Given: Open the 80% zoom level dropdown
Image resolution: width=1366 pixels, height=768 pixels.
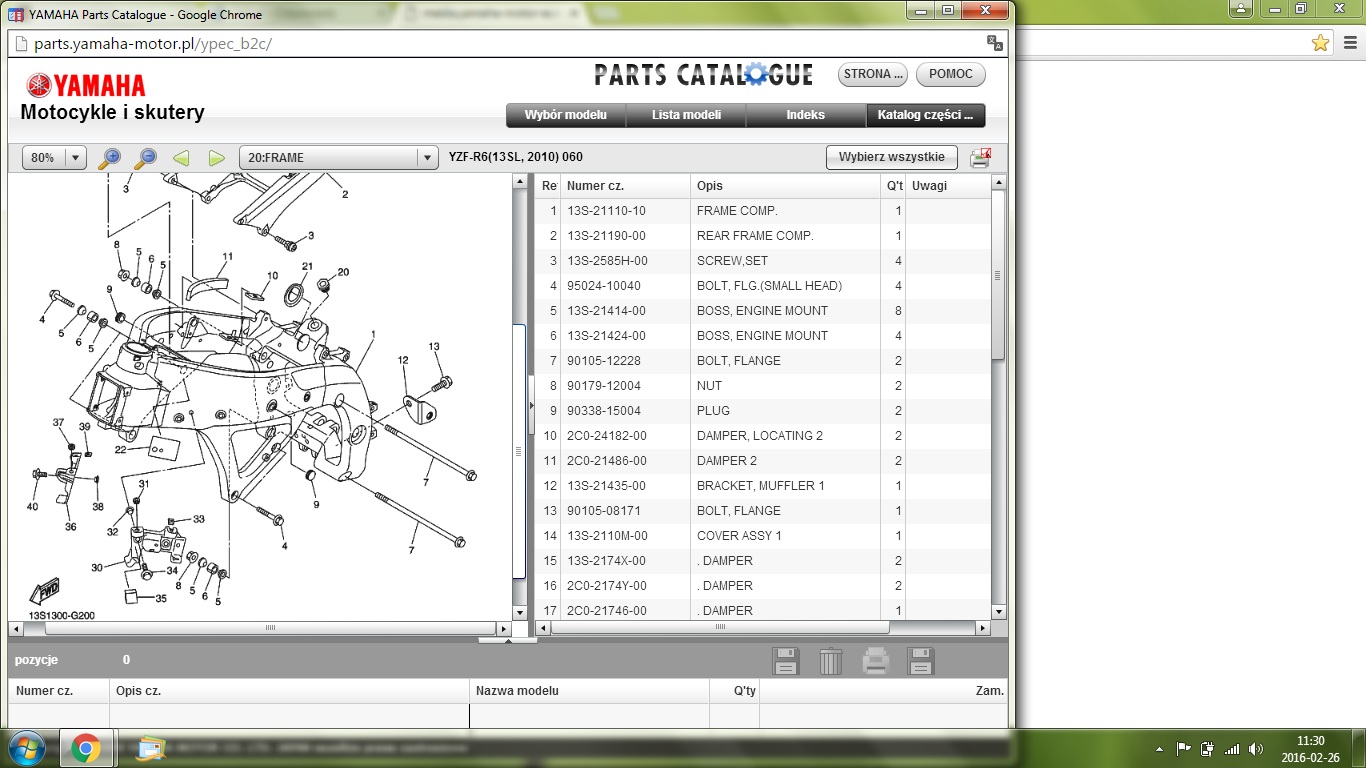Looking at the screenshot, I should click(75, 158).
